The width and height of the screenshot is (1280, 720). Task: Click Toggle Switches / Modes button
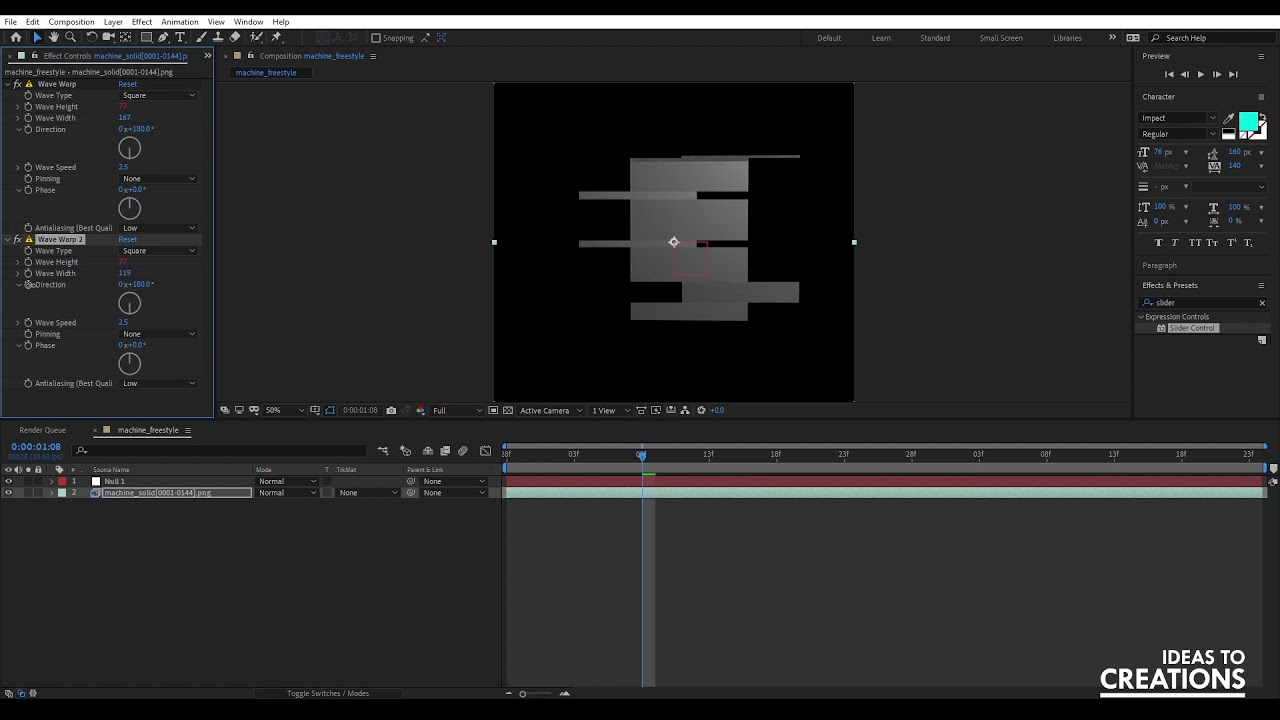[x=328, y=694]
